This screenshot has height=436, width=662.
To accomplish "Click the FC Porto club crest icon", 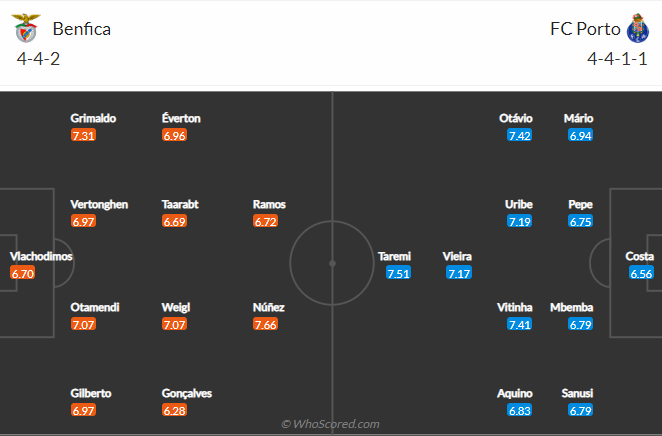I will coord(637,28).
